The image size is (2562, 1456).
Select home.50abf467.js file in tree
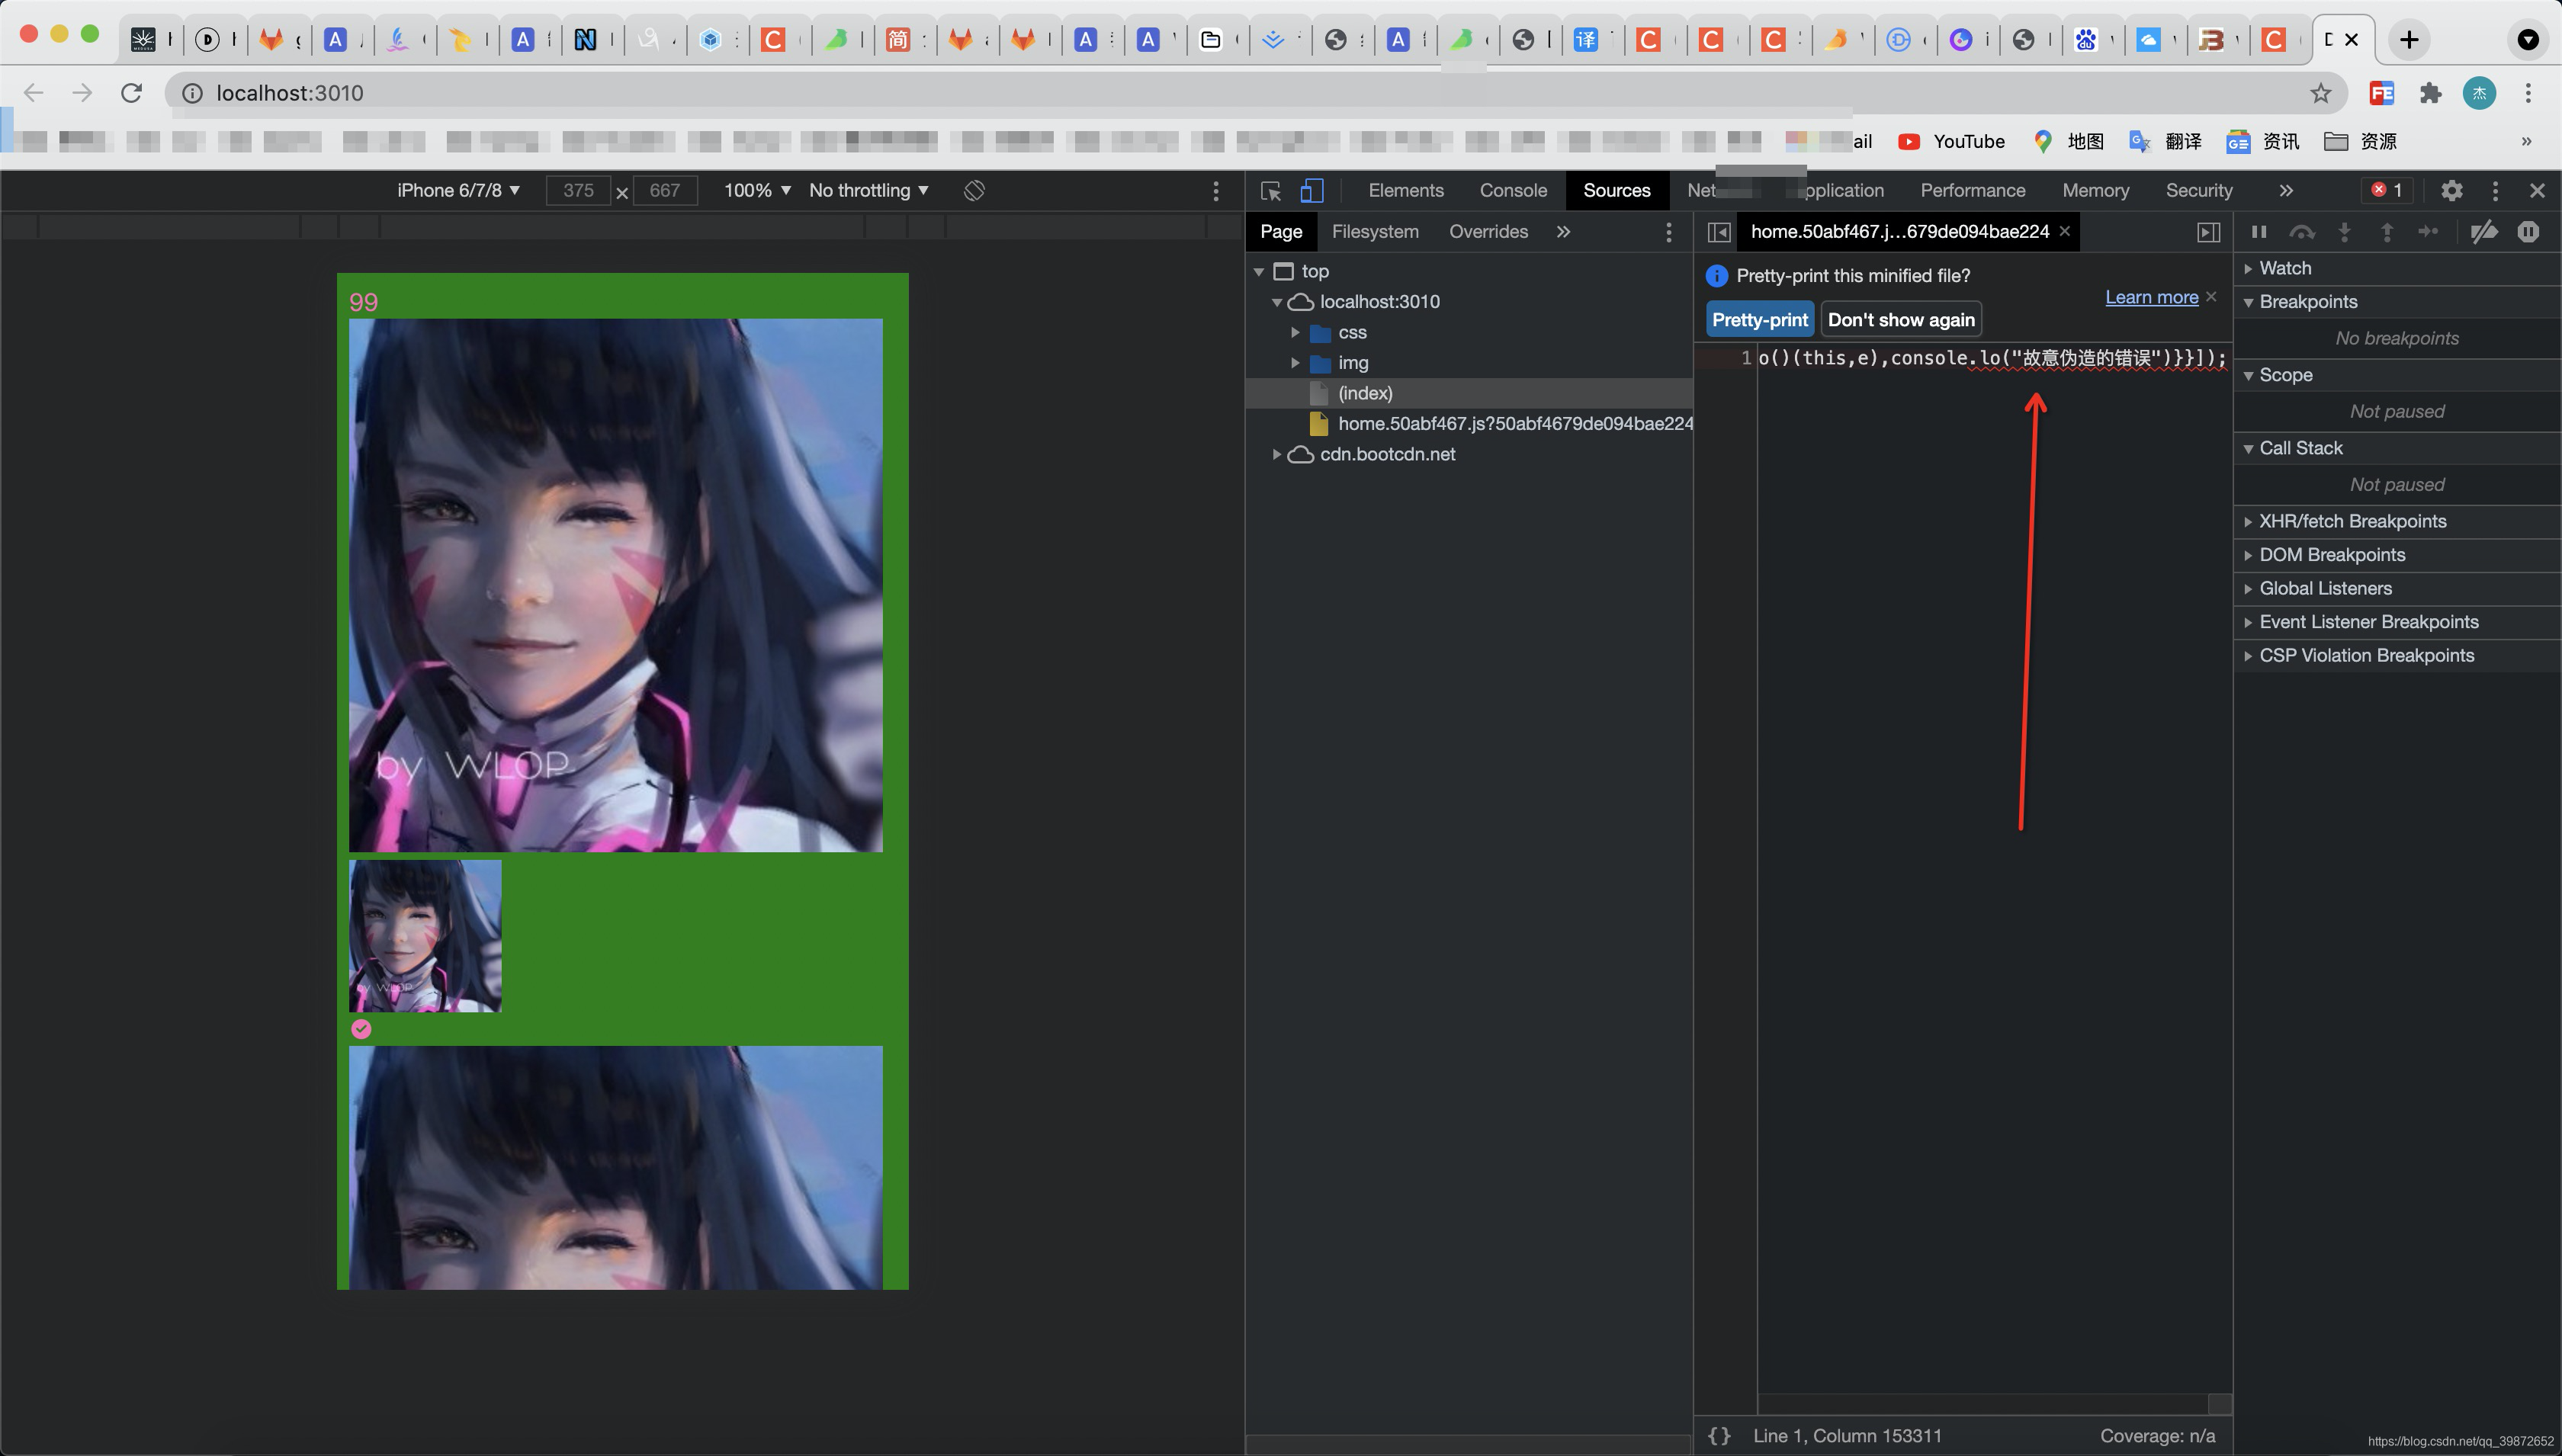click(1501, 424)
